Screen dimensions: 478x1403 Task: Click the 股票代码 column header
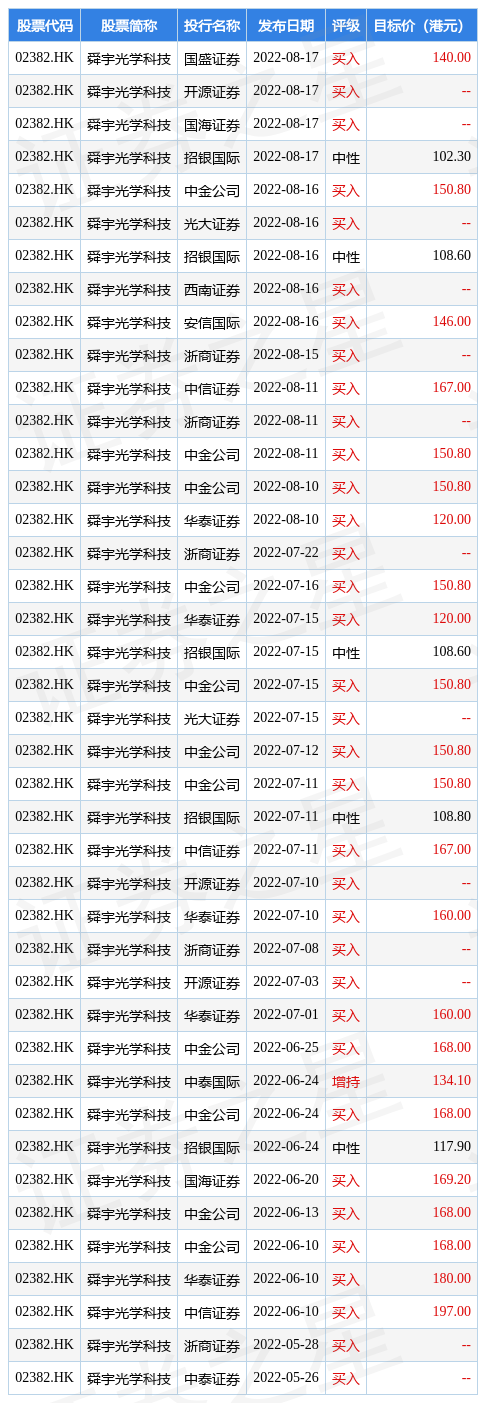tap(44, 25)
